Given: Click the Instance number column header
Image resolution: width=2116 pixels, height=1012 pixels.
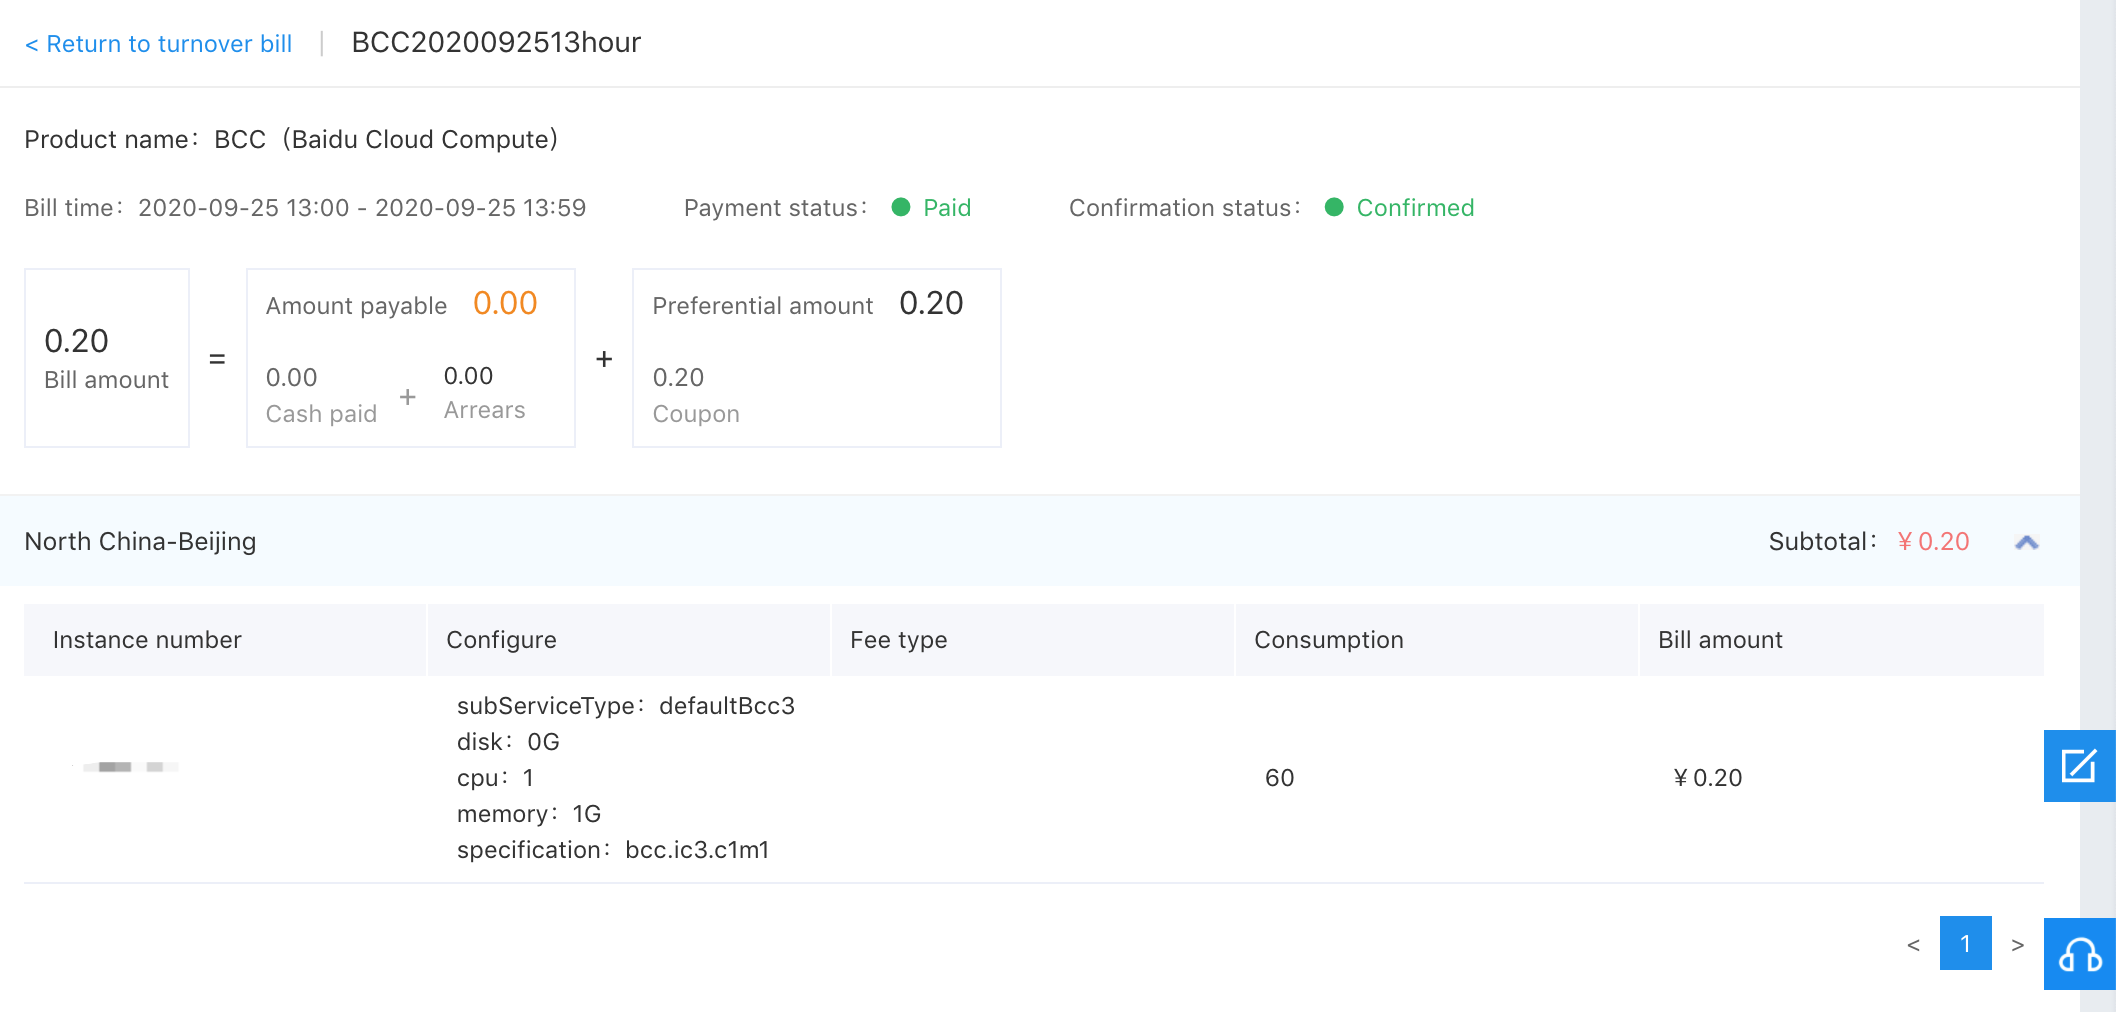Looking at the screenshot, I should pos(147,640).
